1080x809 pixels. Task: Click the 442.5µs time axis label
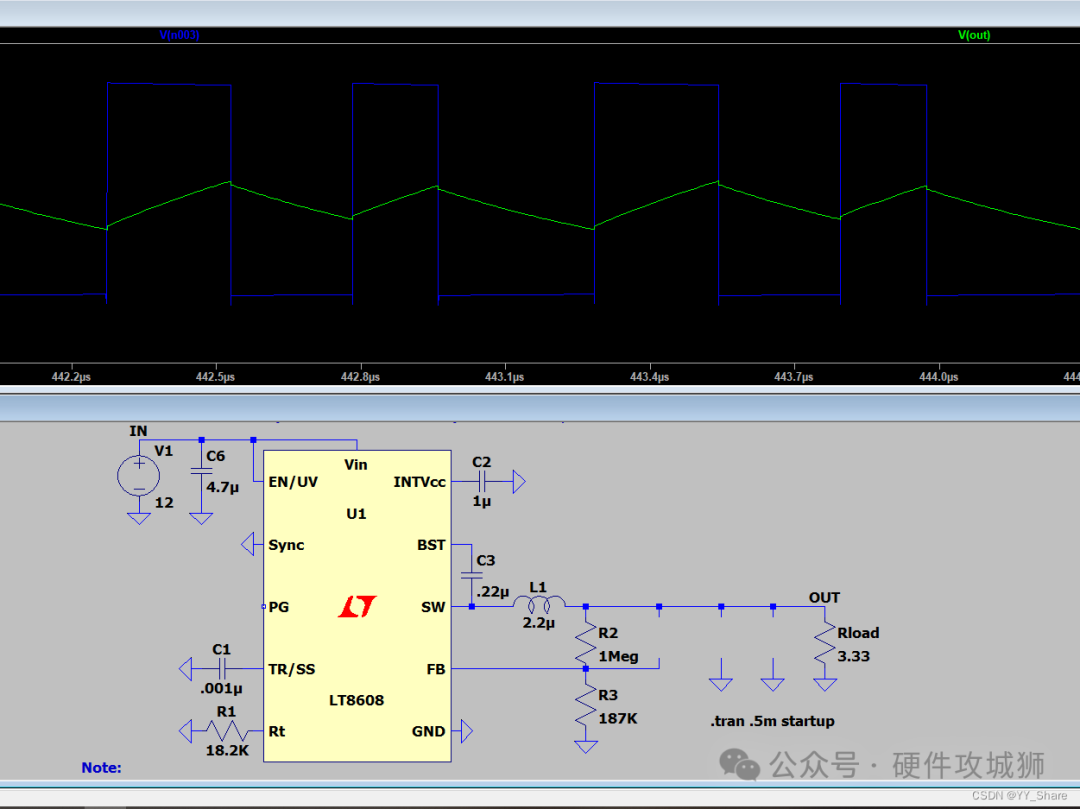click(215, 377)
